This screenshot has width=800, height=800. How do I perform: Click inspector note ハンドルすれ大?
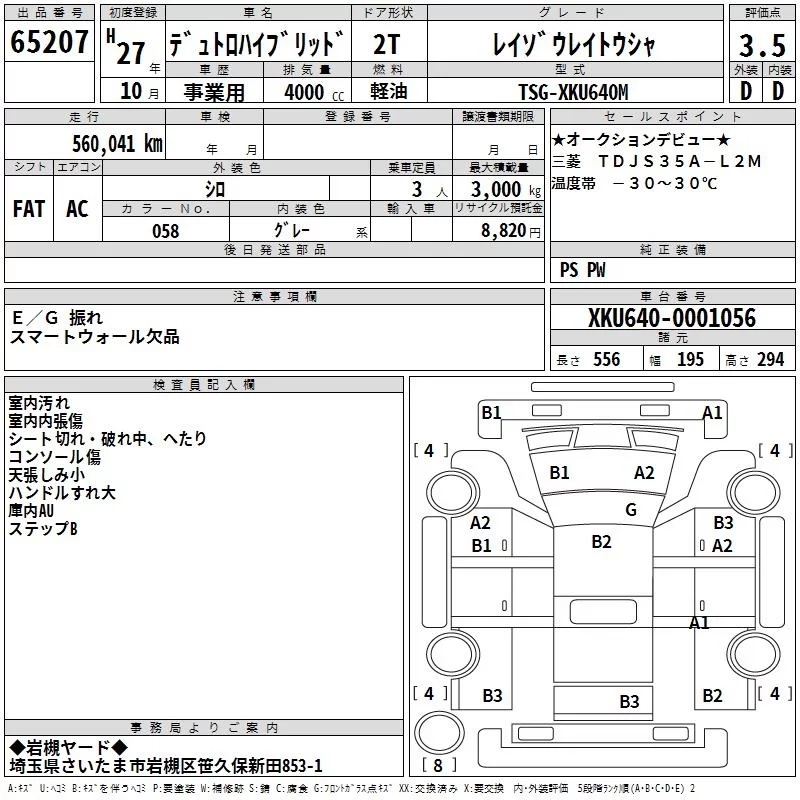tap(62, 492)
